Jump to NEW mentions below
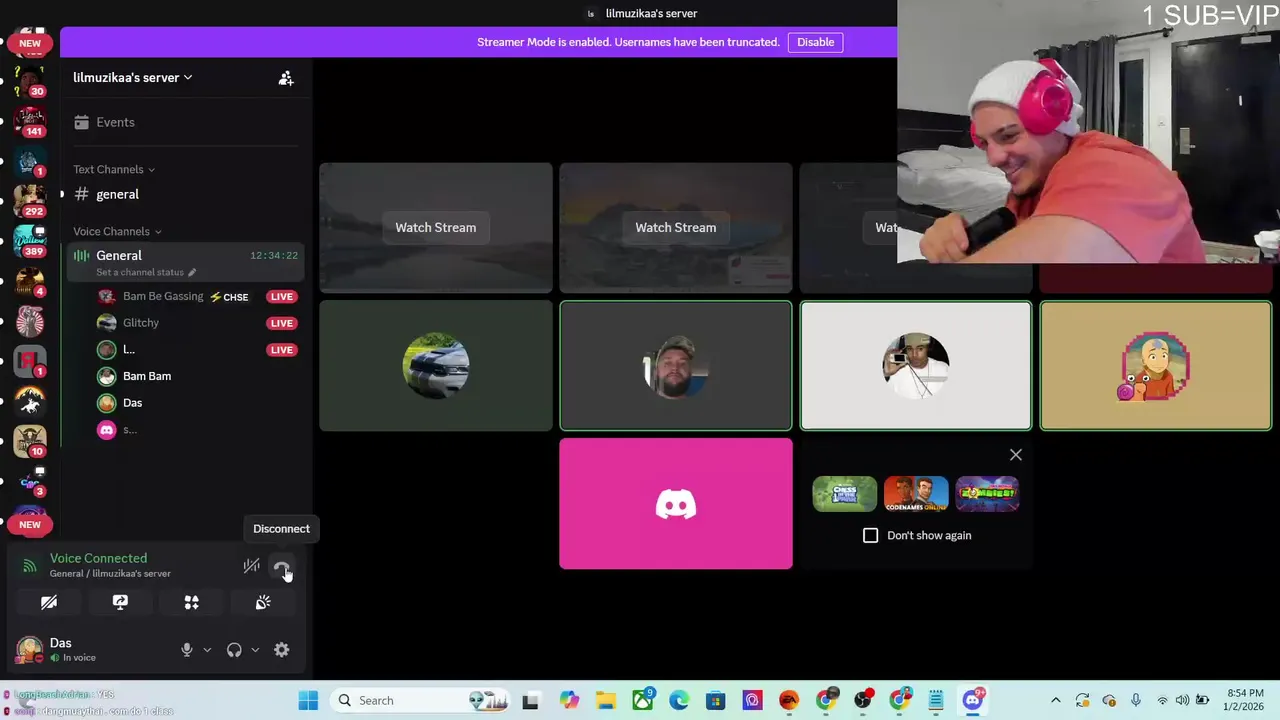This screenshot has height=720, width=1280. click(x=30, y=524)
